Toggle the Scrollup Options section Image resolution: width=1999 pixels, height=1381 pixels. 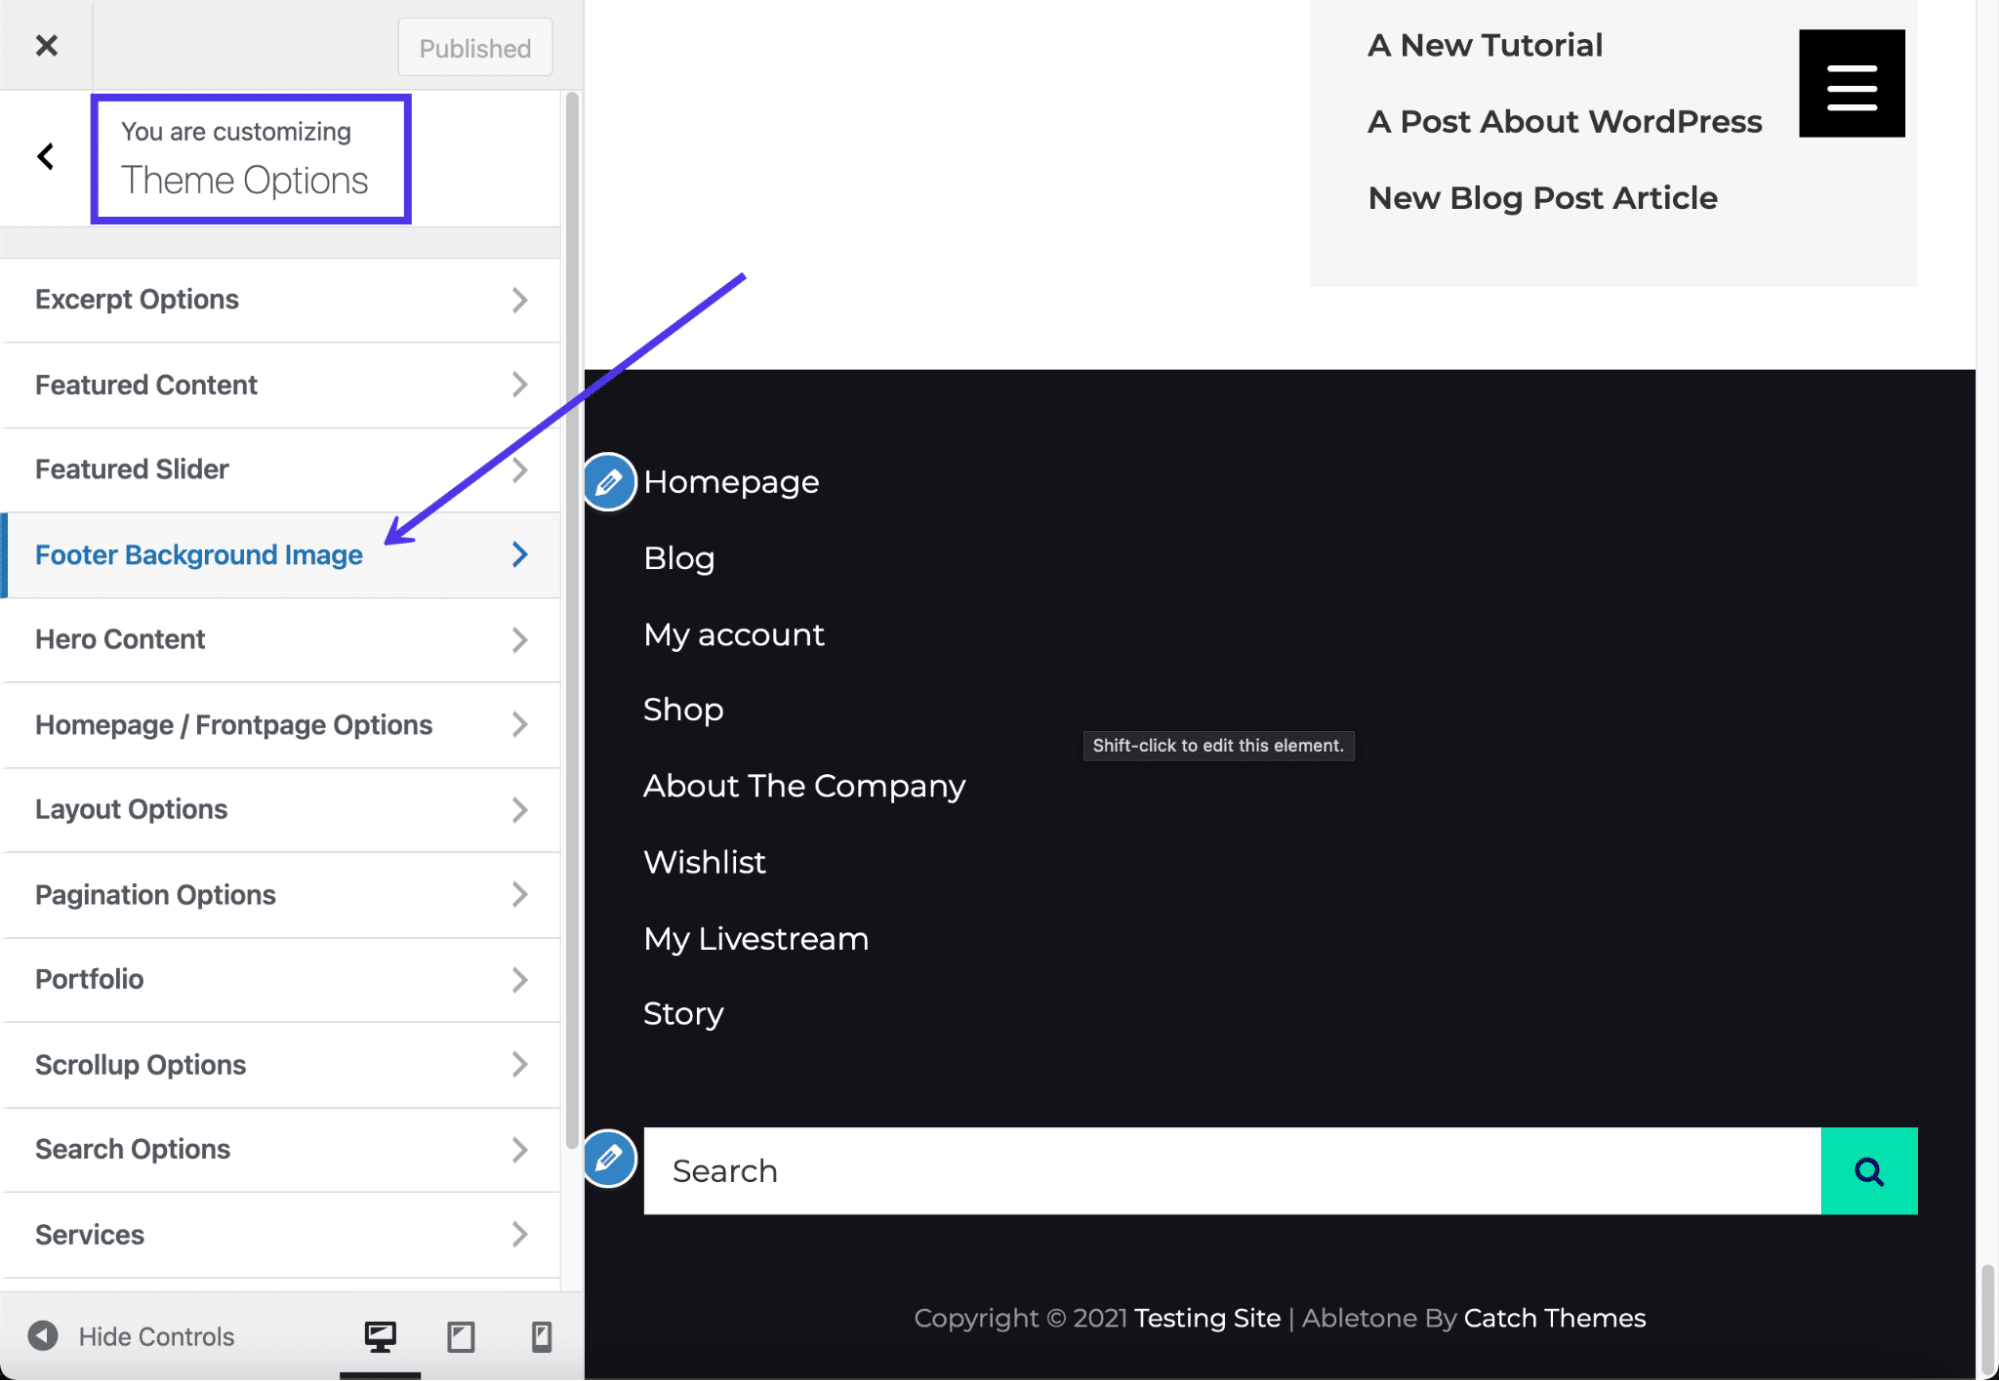[x=279, y=1063]
